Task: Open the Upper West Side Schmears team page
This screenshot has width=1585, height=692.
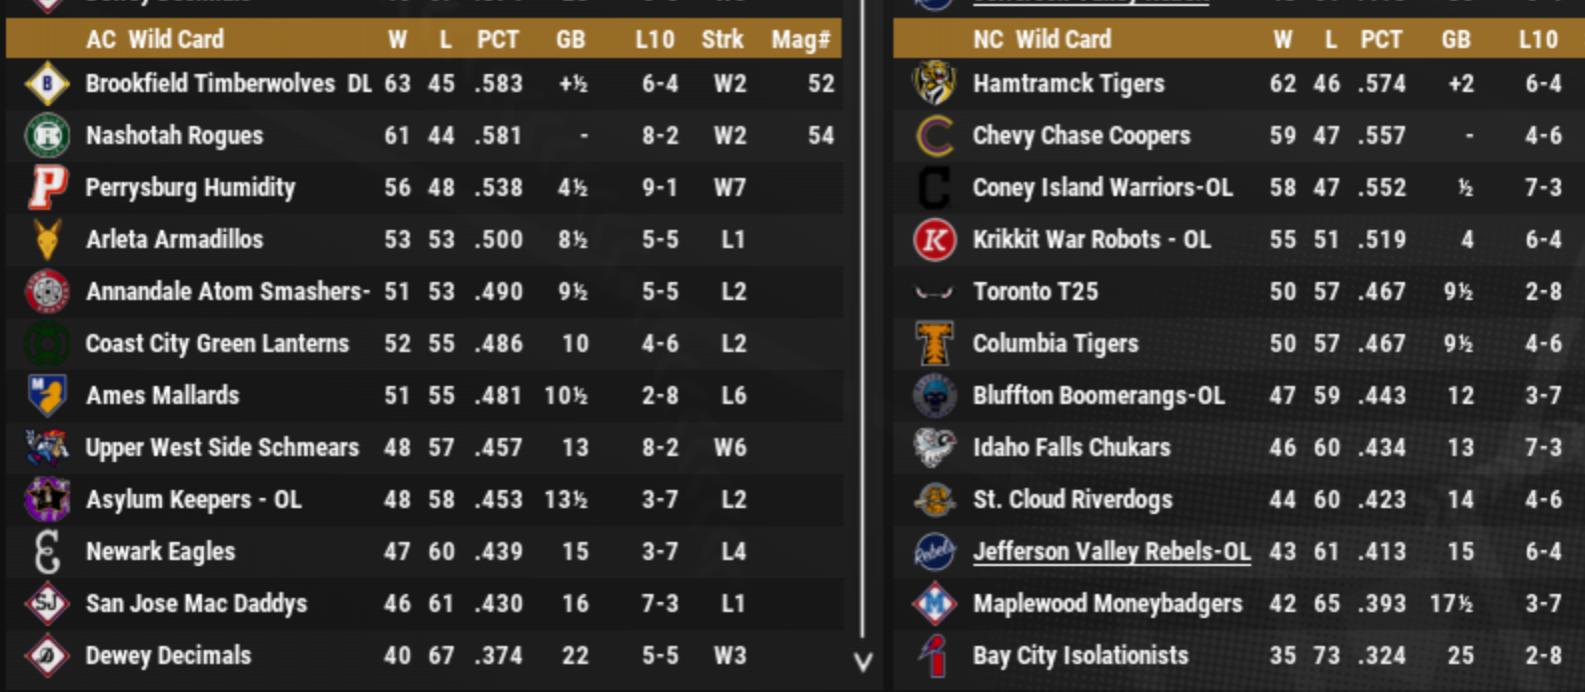Action: (x=222, y=448)
